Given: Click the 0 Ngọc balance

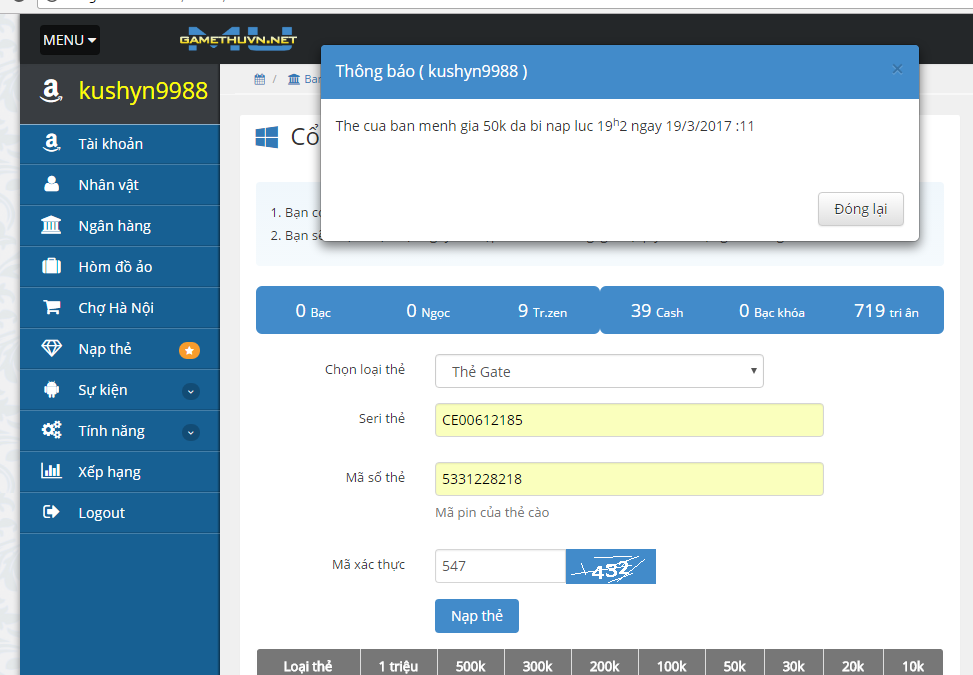Looking at the screenshot, I should 428,310.
